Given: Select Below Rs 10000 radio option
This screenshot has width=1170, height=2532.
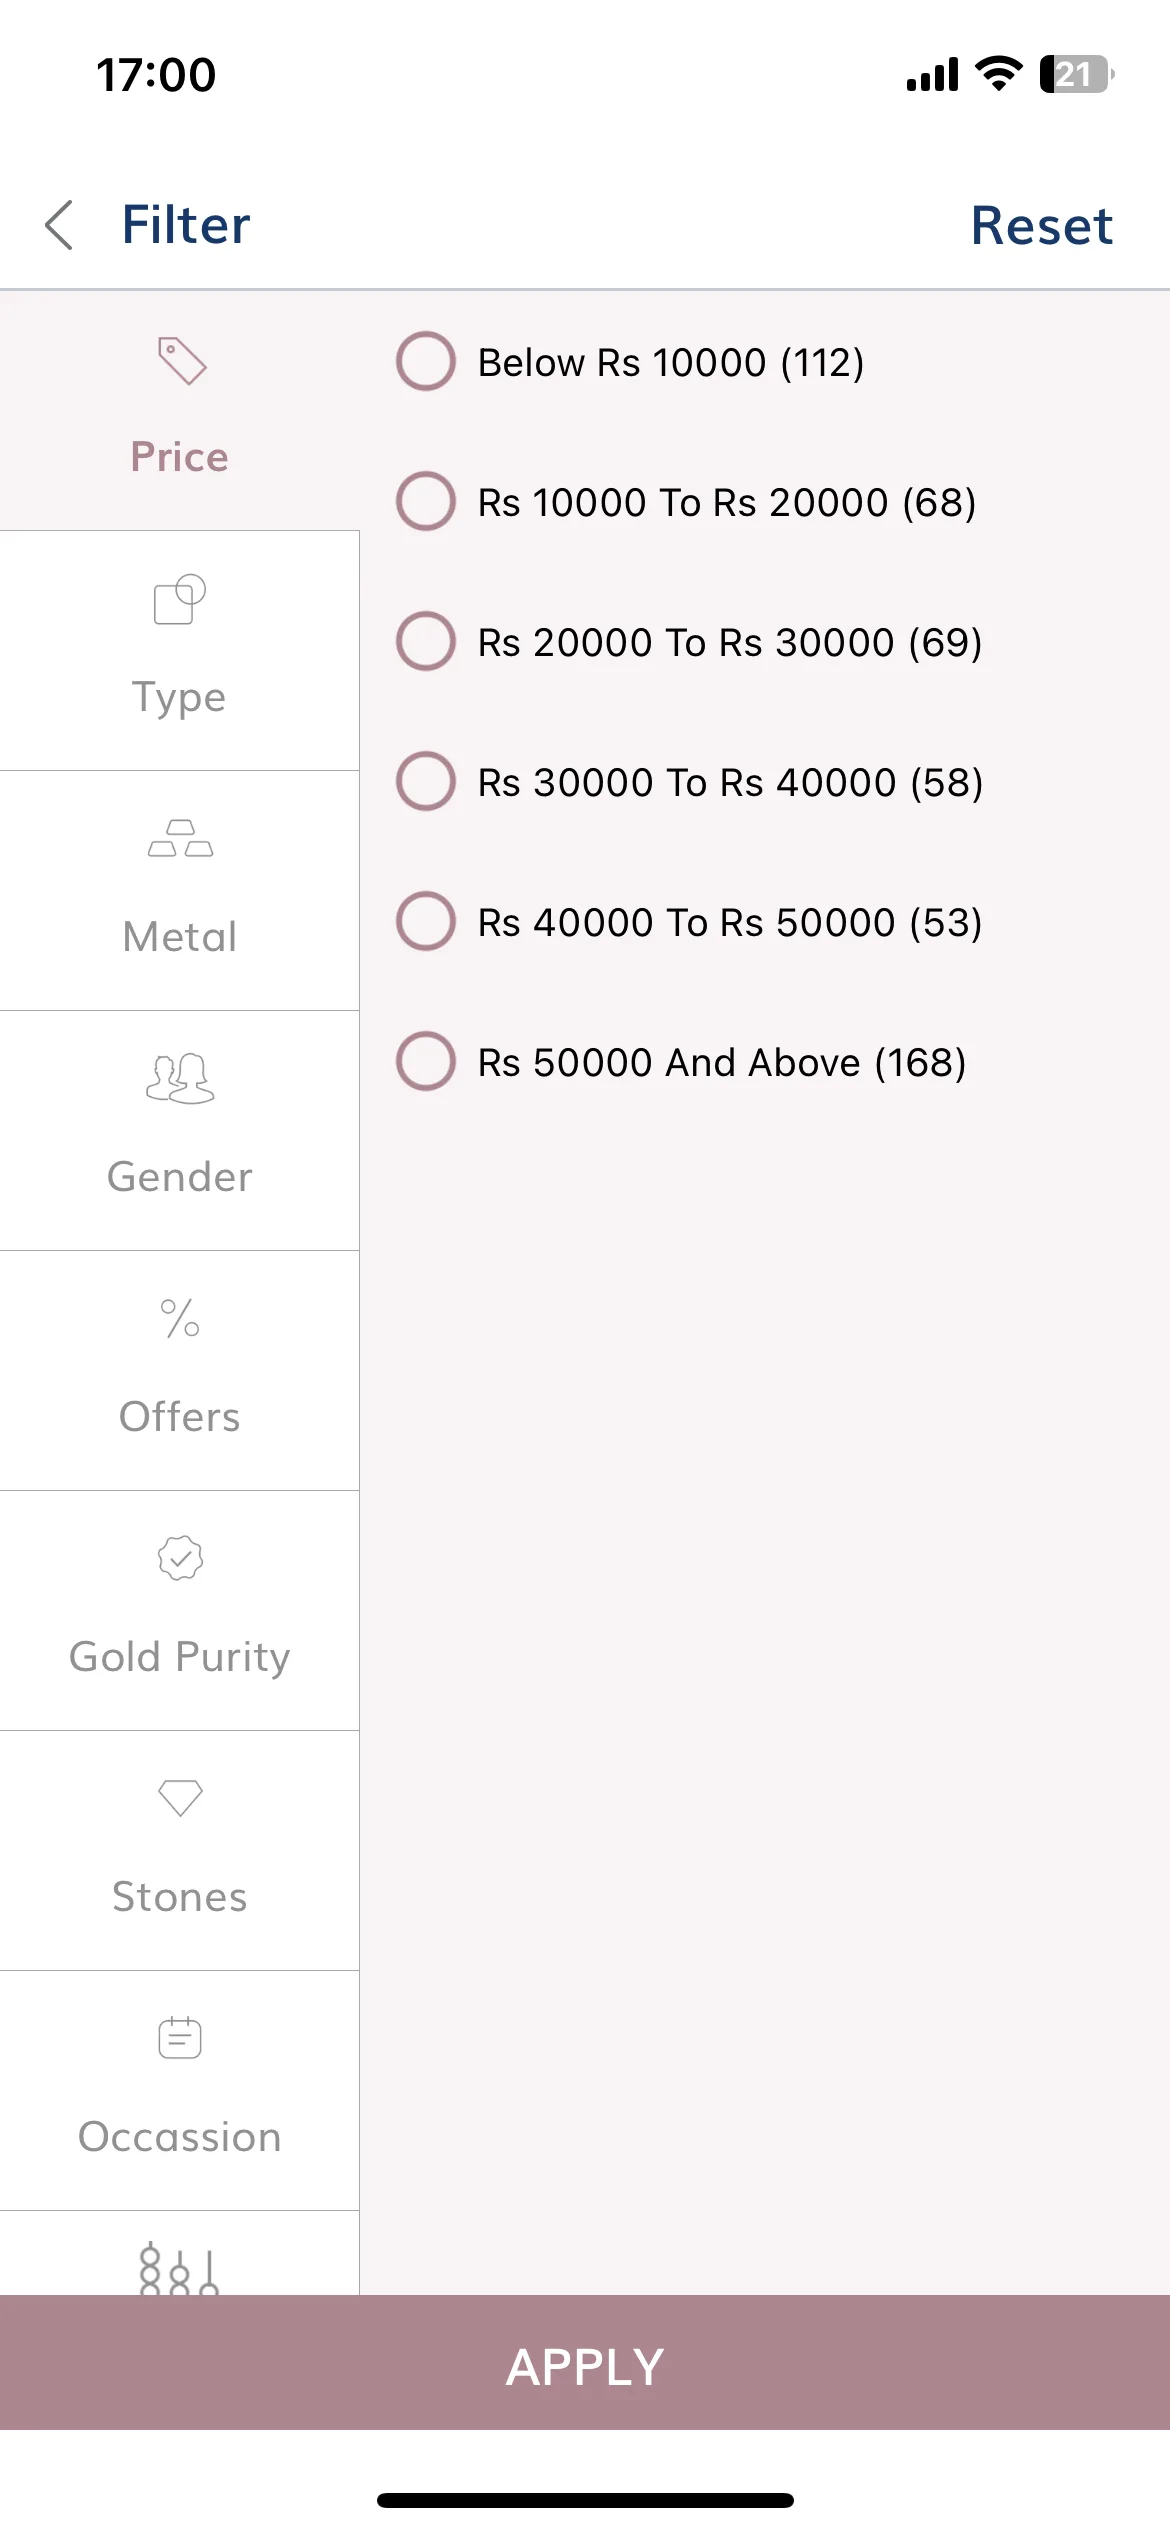Looking at the screenshot, I should [426, 361].
